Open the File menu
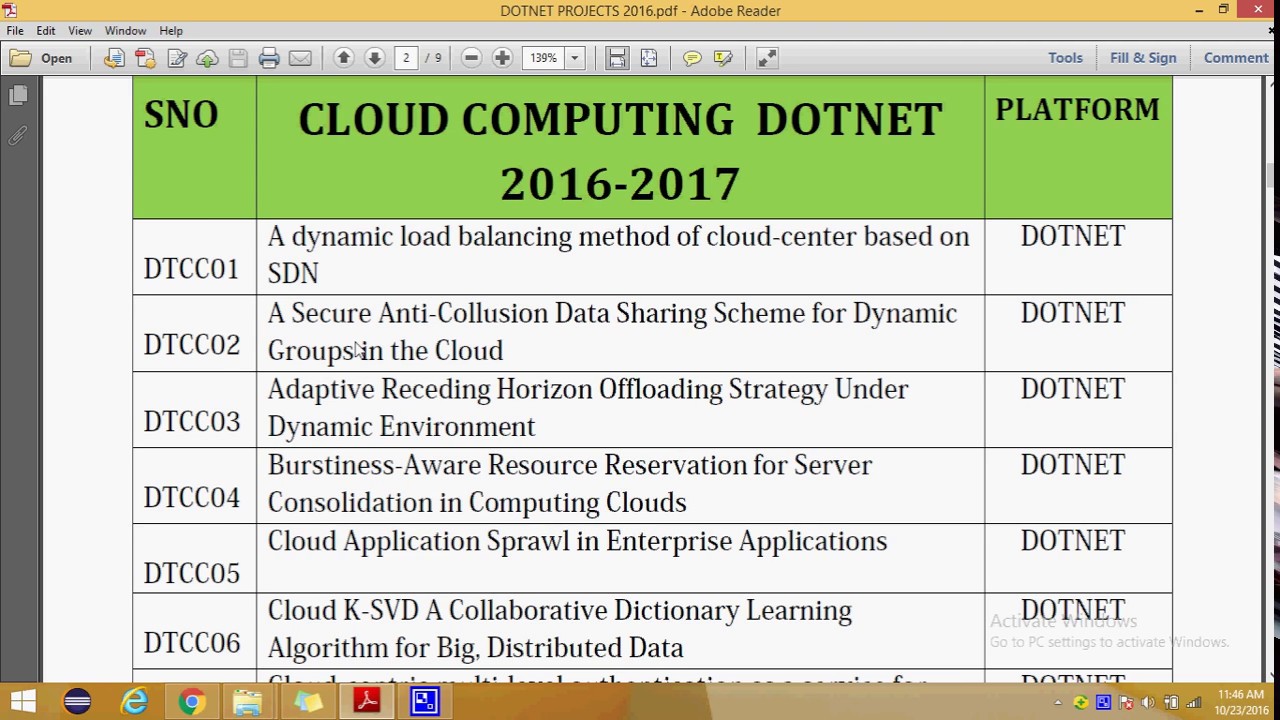 pos(15,31)
